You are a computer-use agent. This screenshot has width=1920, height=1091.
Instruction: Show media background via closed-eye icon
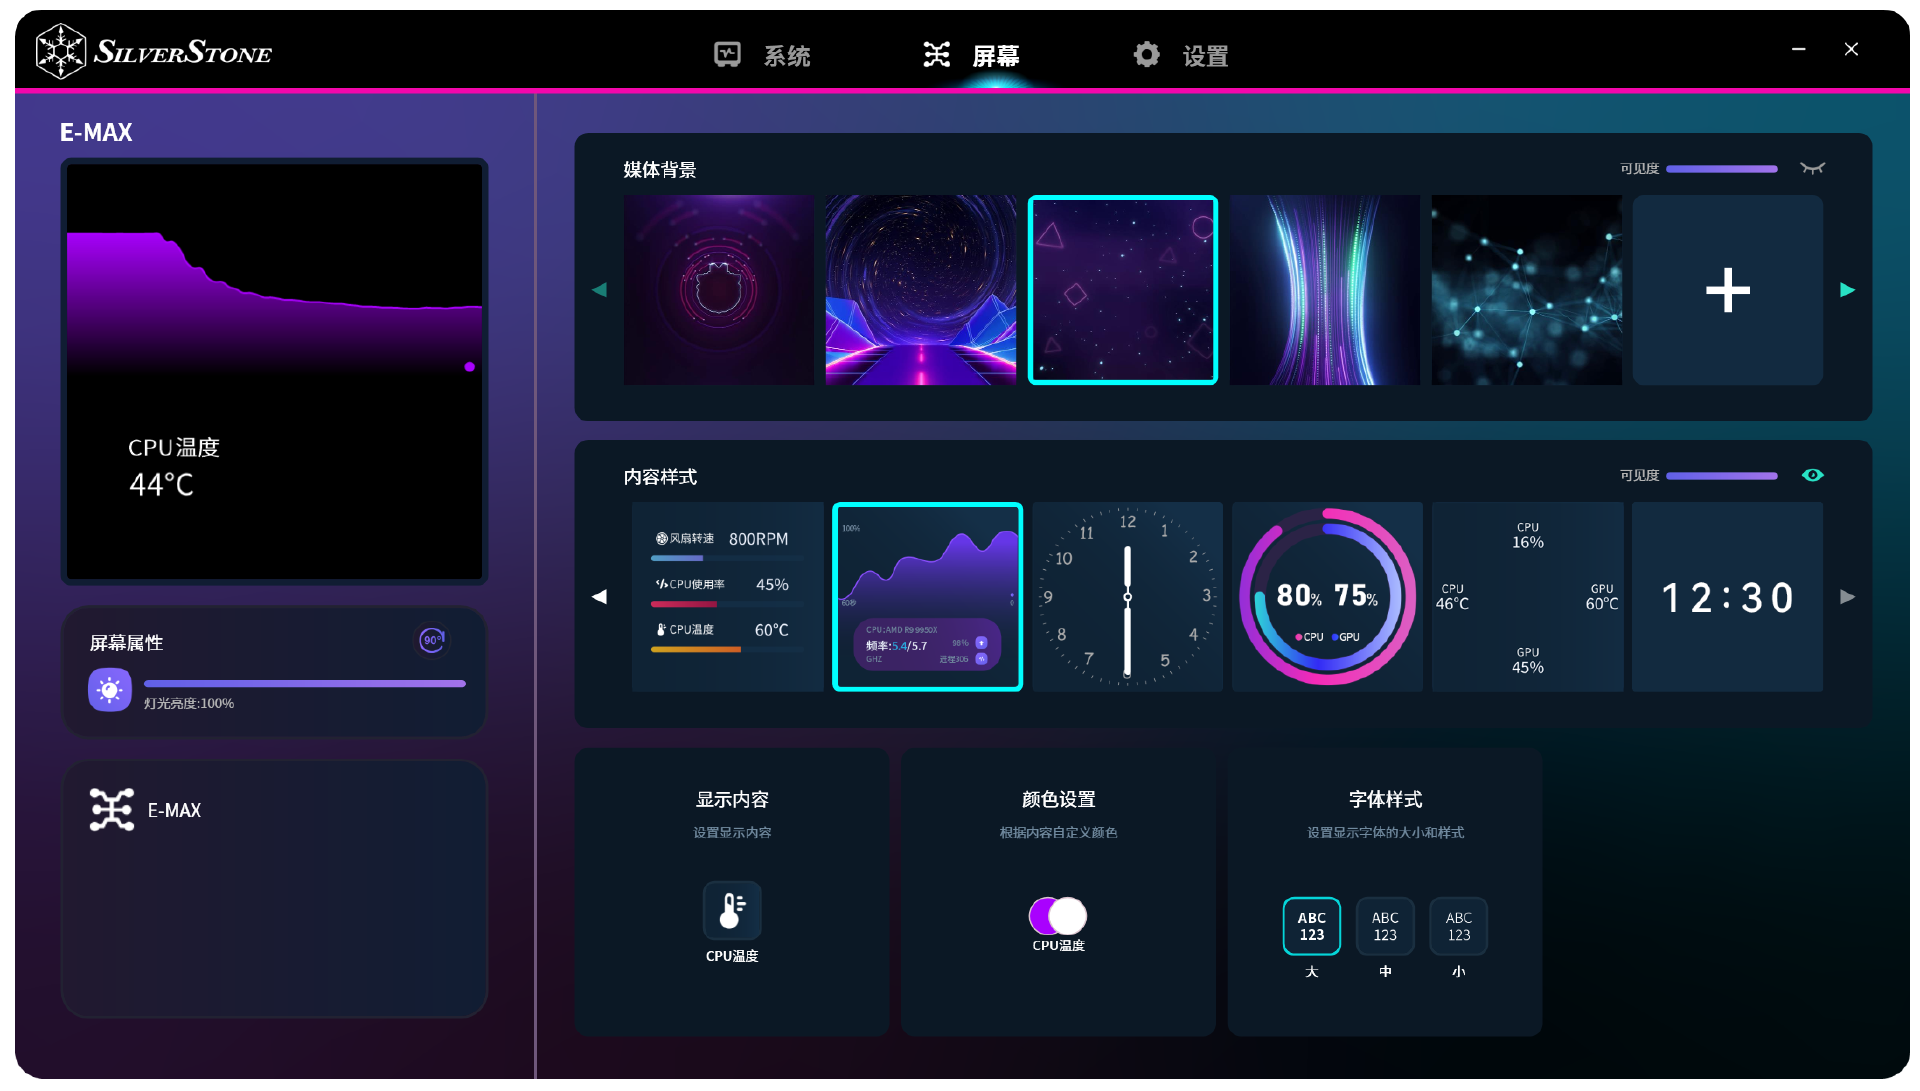tap(1812, 168)
